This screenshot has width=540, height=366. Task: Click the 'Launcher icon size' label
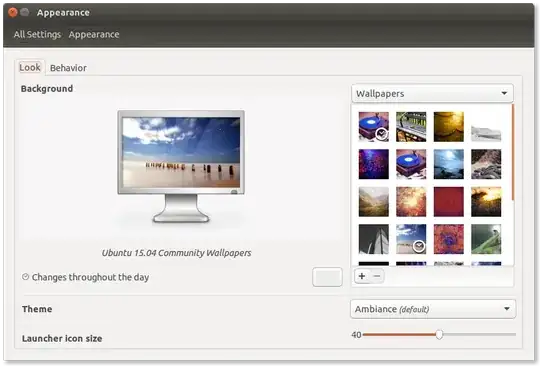[x=62, y=338]
